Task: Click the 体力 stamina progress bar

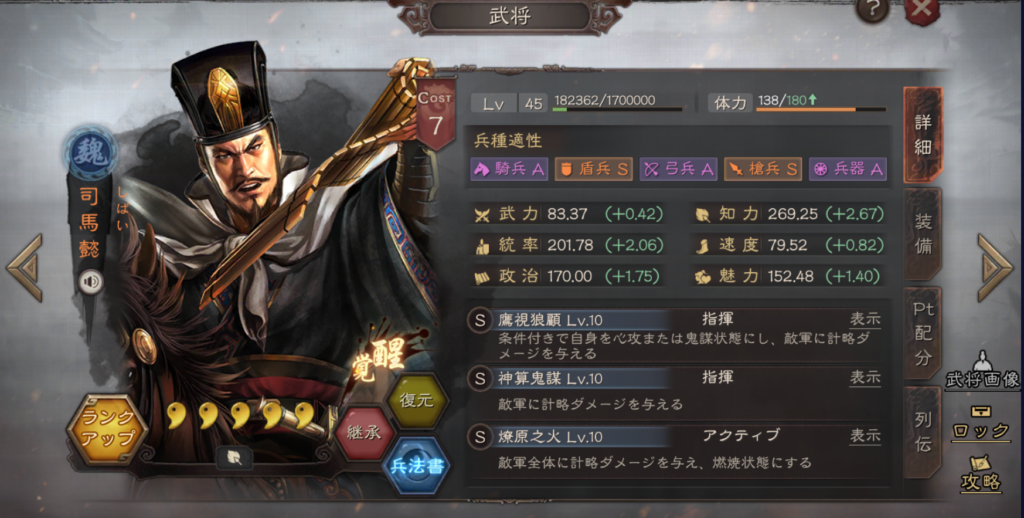Action: pyautogui.click(x=821, y=109)
